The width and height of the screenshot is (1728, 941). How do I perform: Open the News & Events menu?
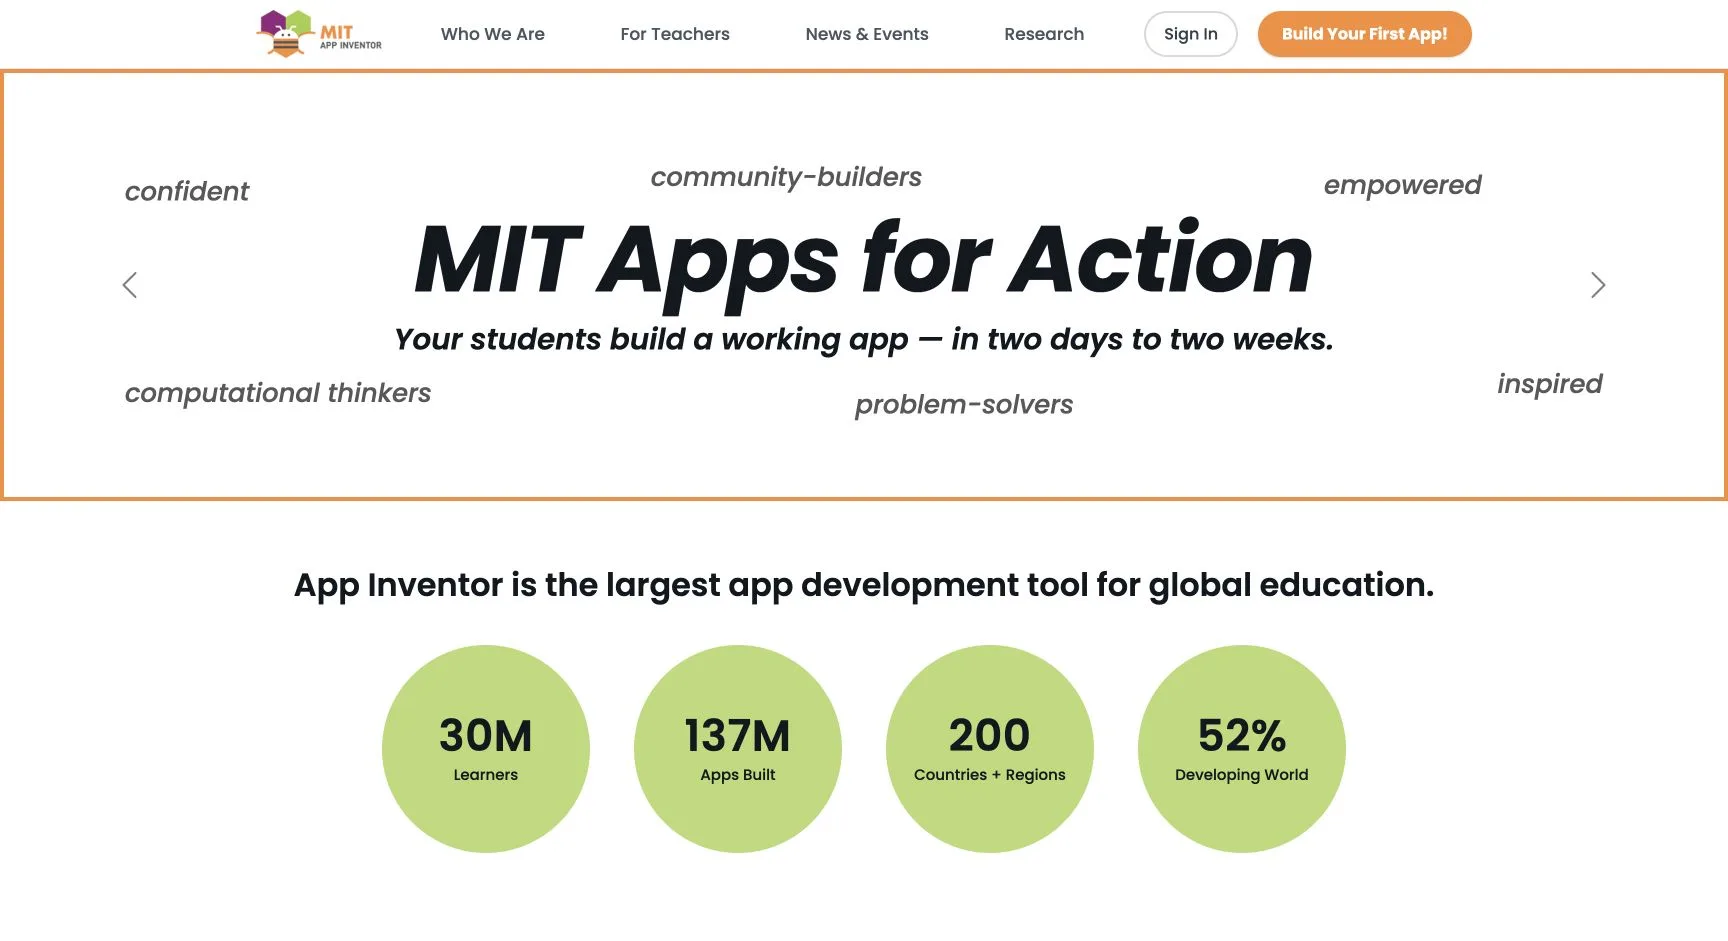click(867, 34)
